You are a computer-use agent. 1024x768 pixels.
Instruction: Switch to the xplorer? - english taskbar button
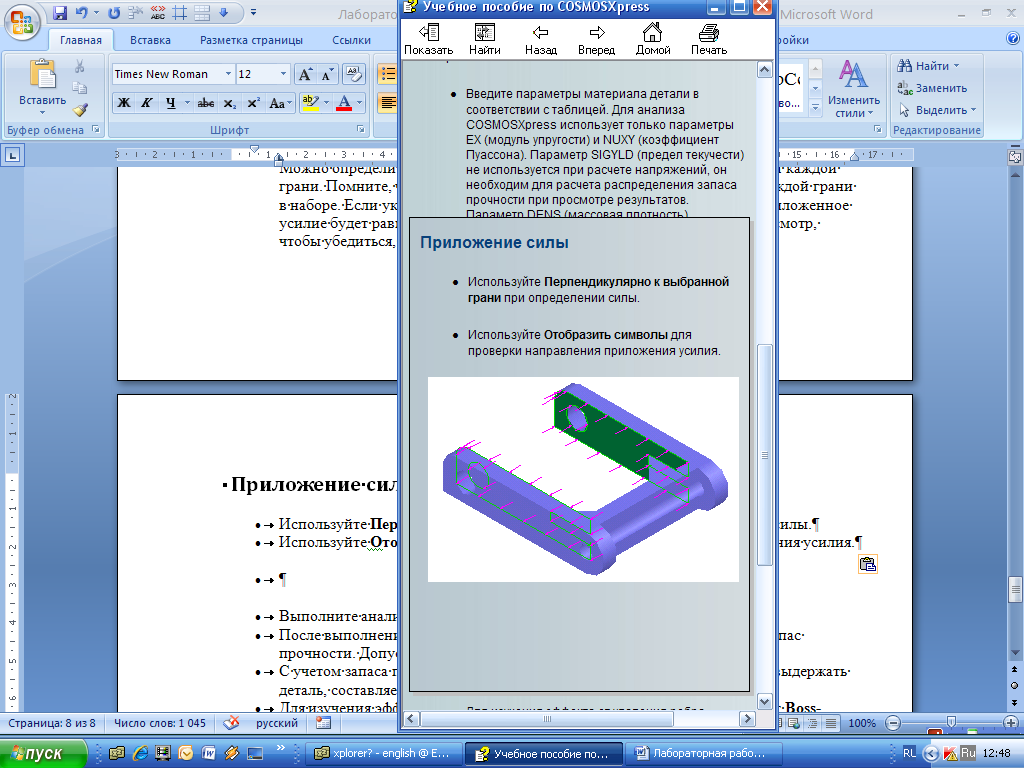click(x=384, y=754)
